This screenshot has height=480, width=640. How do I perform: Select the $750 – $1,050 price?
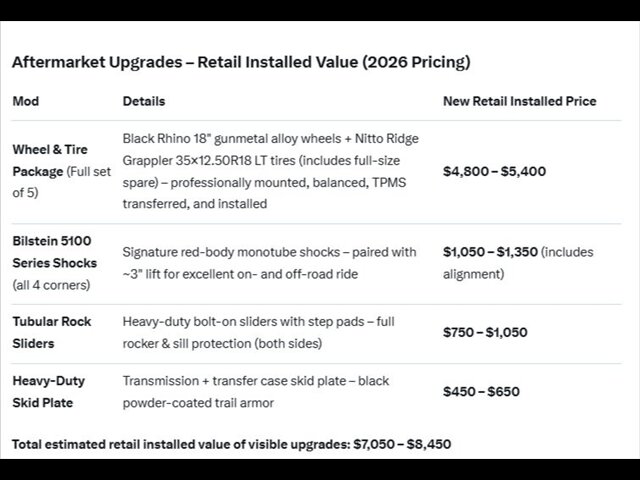click(x=484, y=332)
